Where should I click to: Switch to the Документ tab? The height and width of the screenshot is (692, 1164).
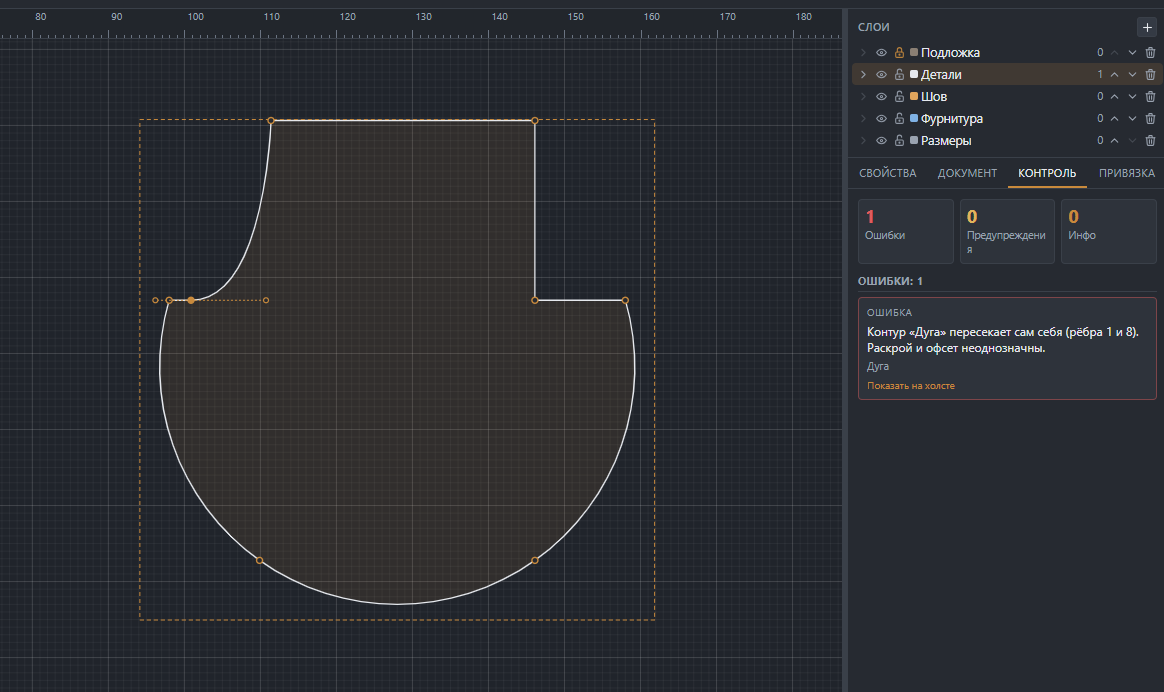pyautogui.click(x=967, y=173)
